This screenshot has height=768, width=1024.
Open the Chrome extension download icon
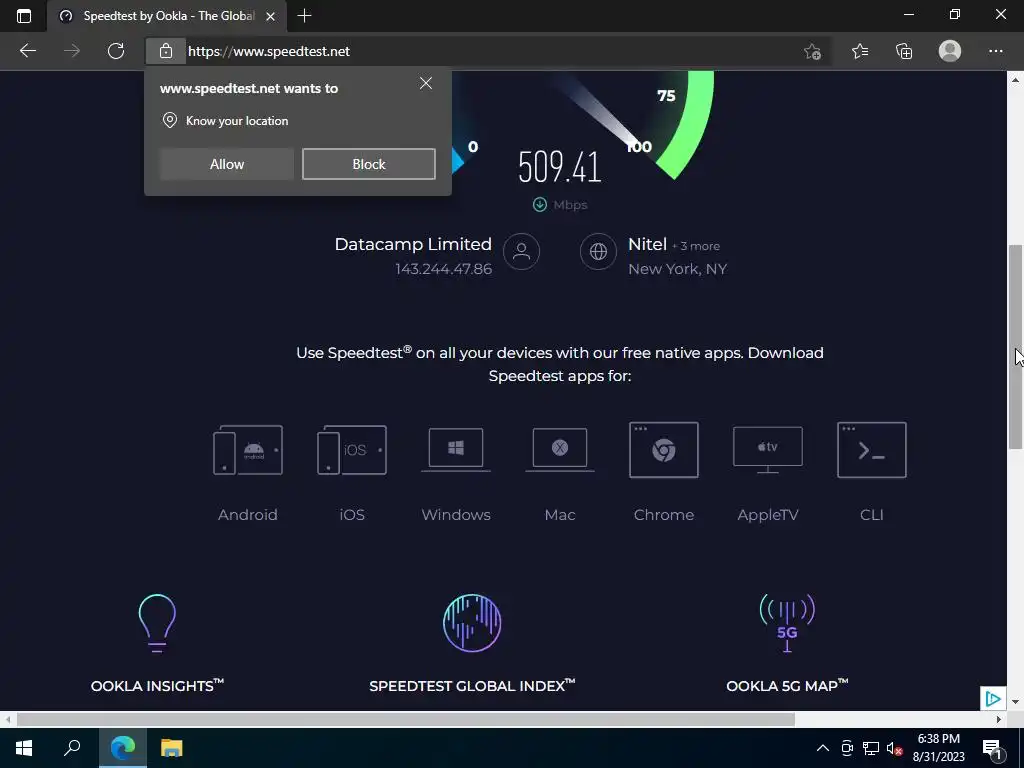[664, 450]
